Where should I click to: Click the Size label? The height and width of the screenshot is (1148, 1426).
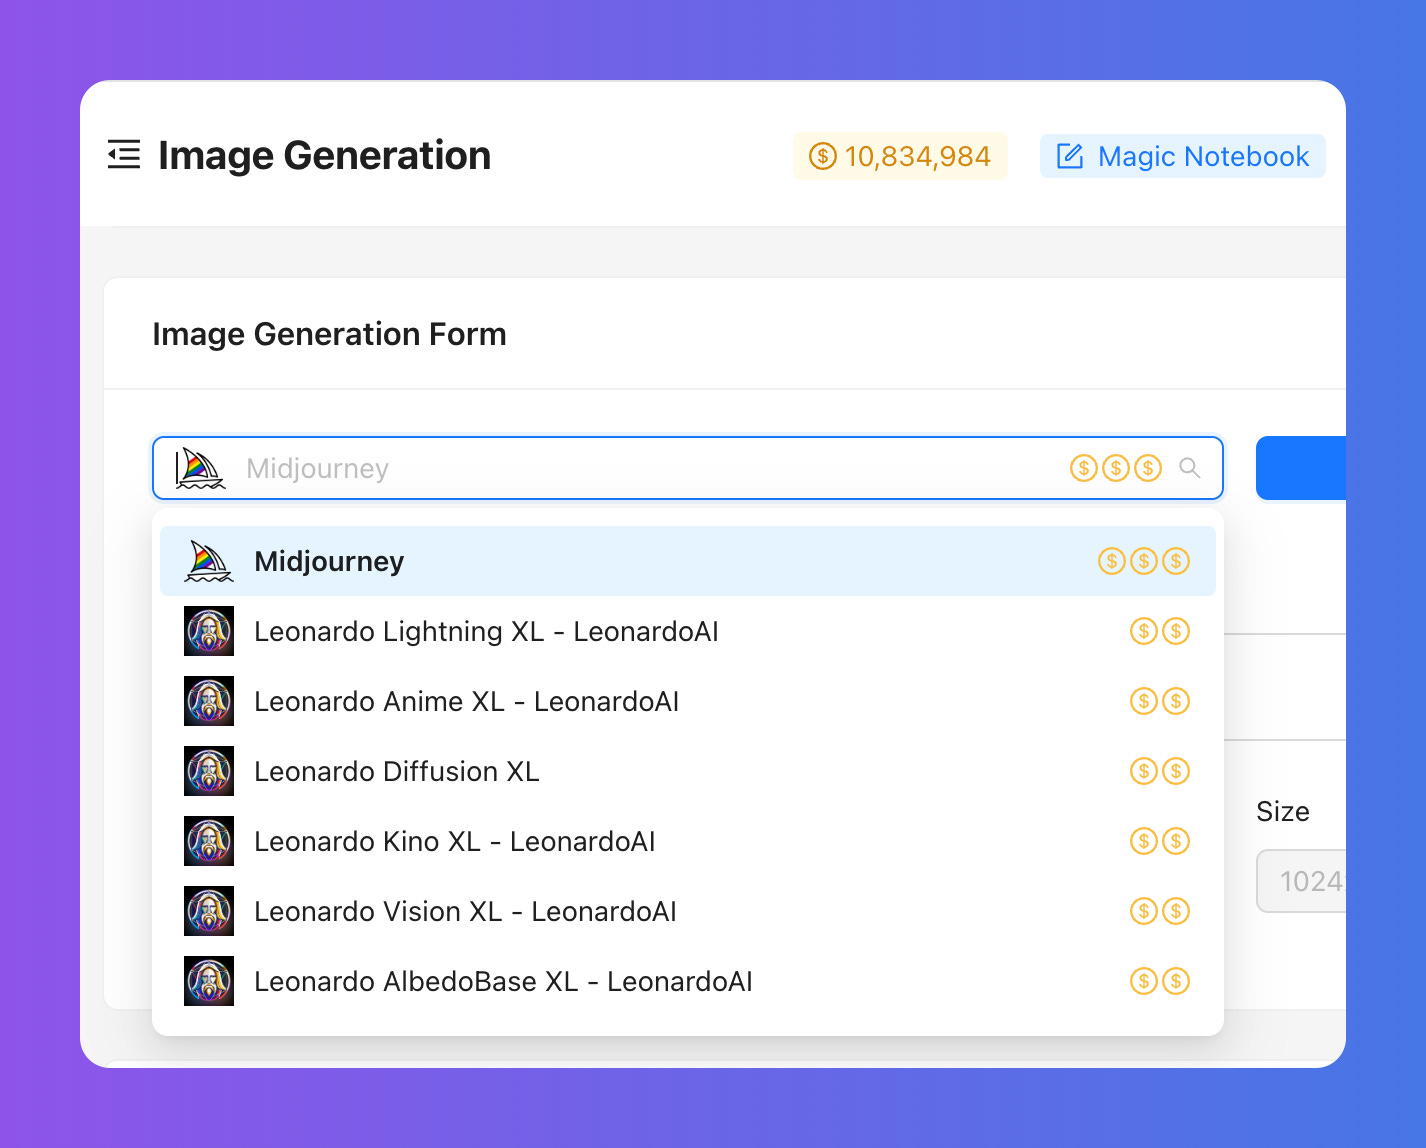(1283, 811)
